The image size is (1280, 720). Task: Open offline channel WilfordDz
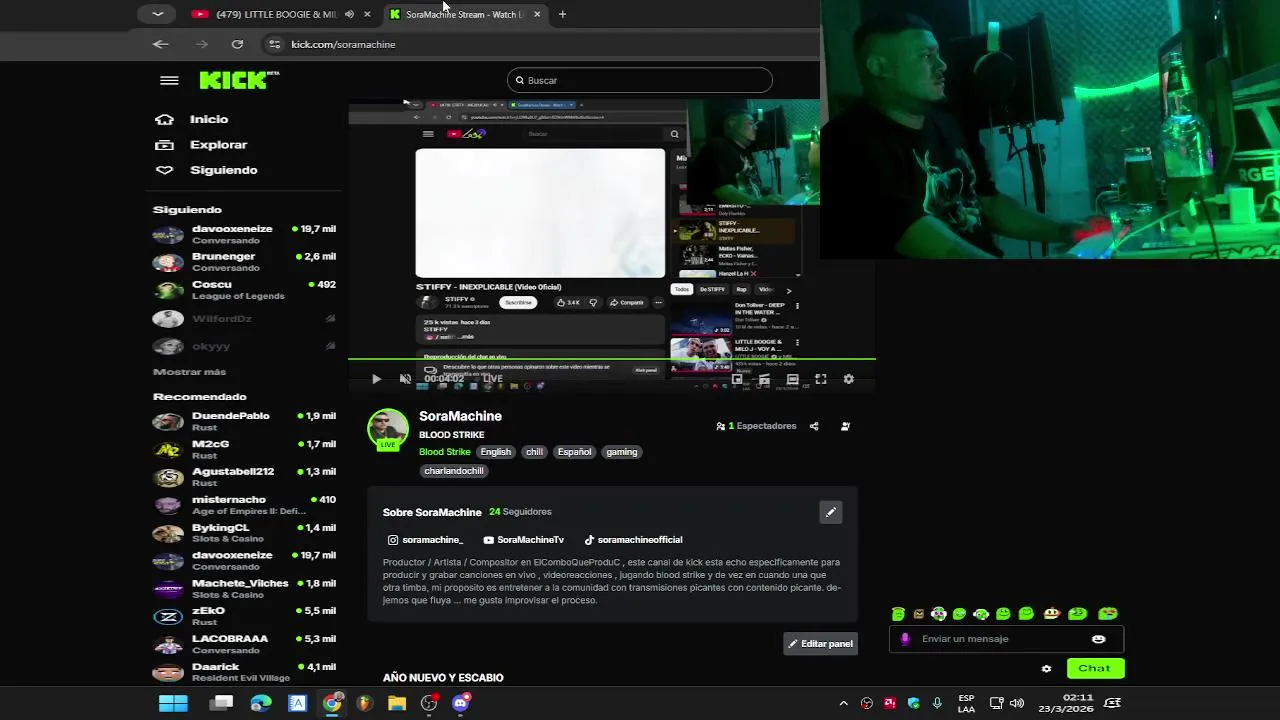[244, 318]
